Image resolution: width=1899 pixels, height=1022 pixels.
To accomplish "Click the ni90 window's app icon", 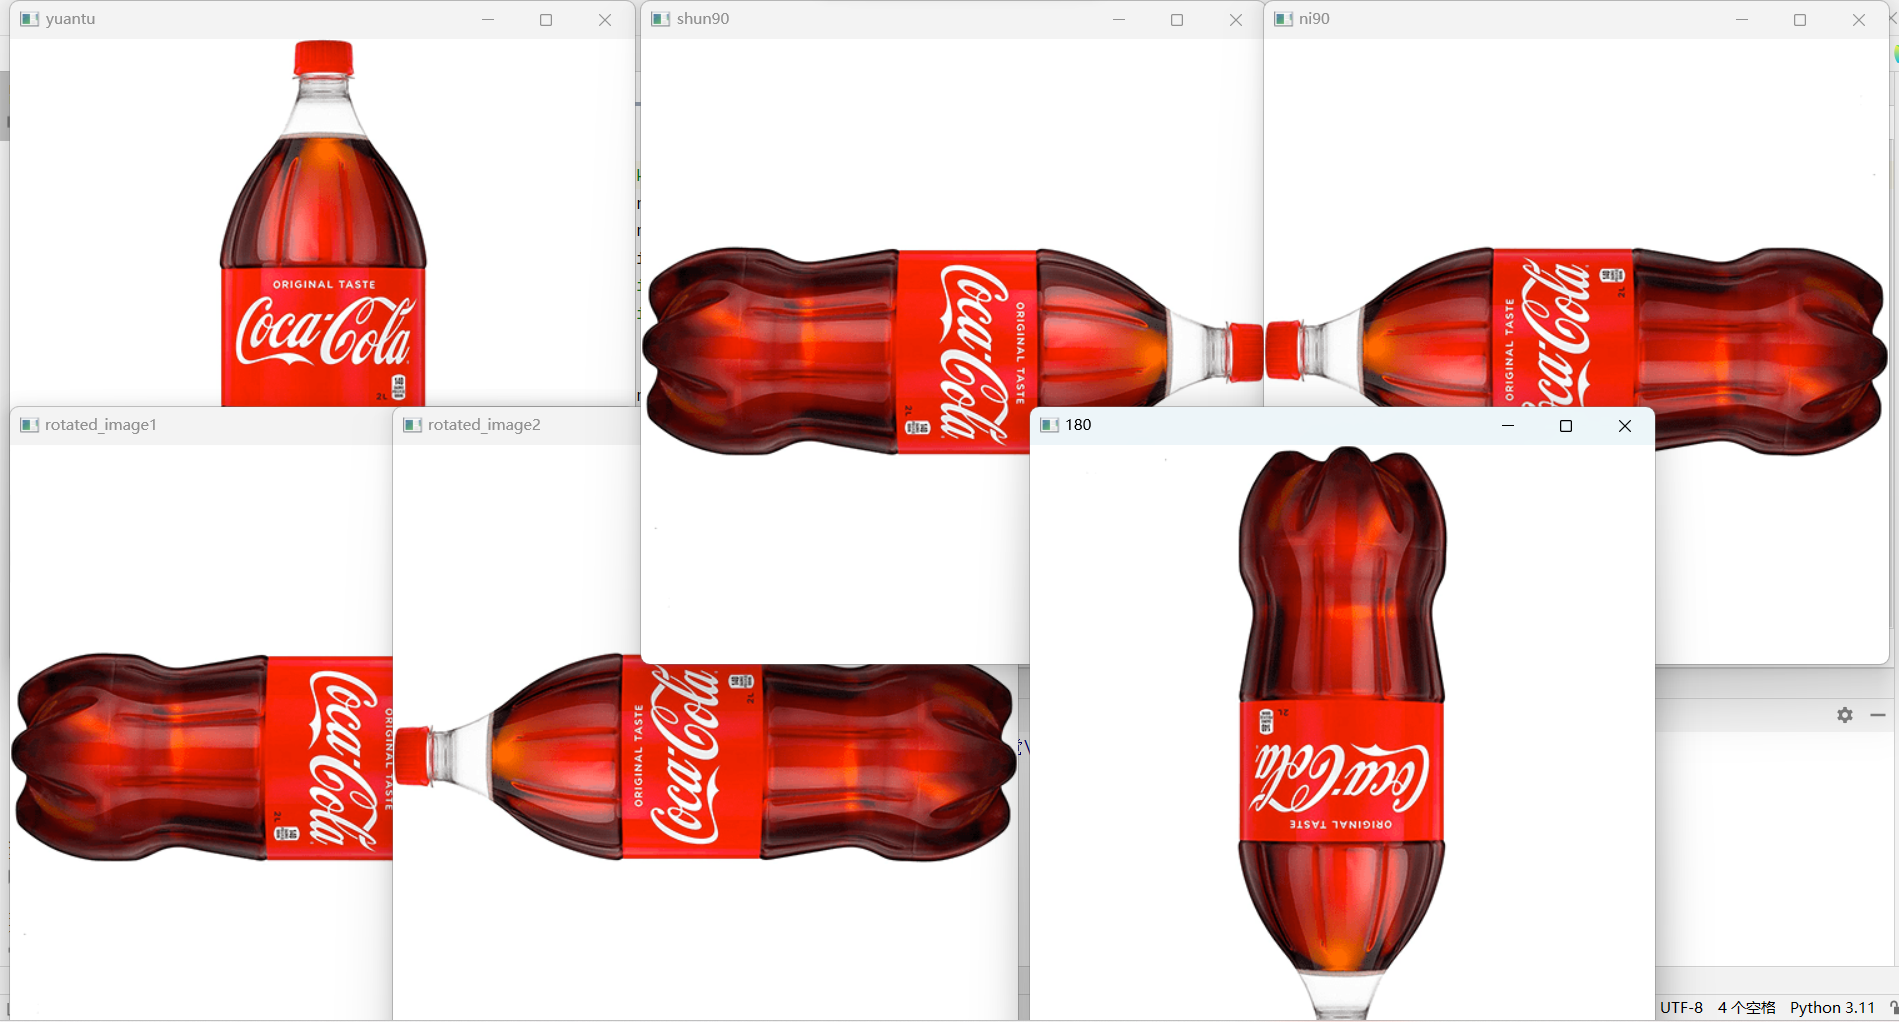I will [1283, 19].
